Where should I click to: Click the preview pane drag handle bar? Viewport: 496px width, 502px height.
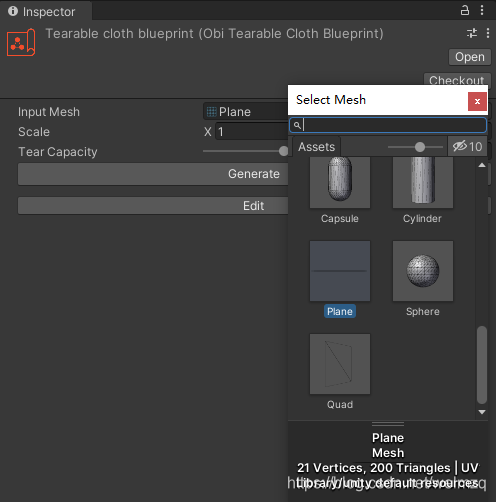click(388, 424)
